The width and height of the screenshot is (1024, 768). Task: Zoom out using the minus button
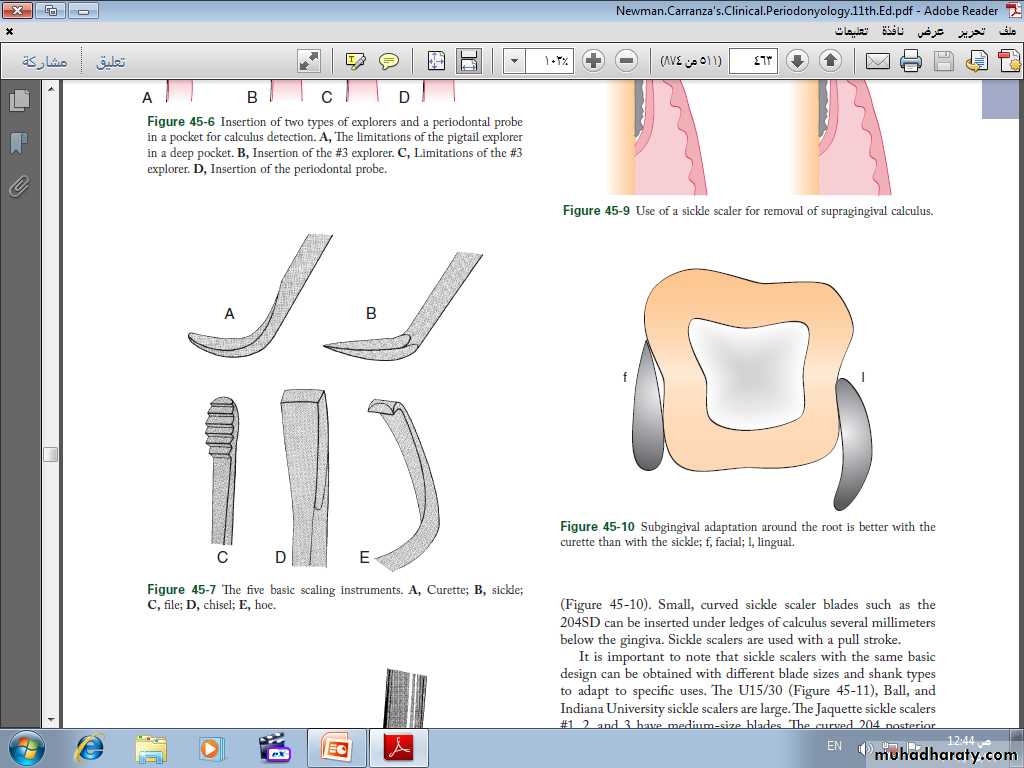626,61
